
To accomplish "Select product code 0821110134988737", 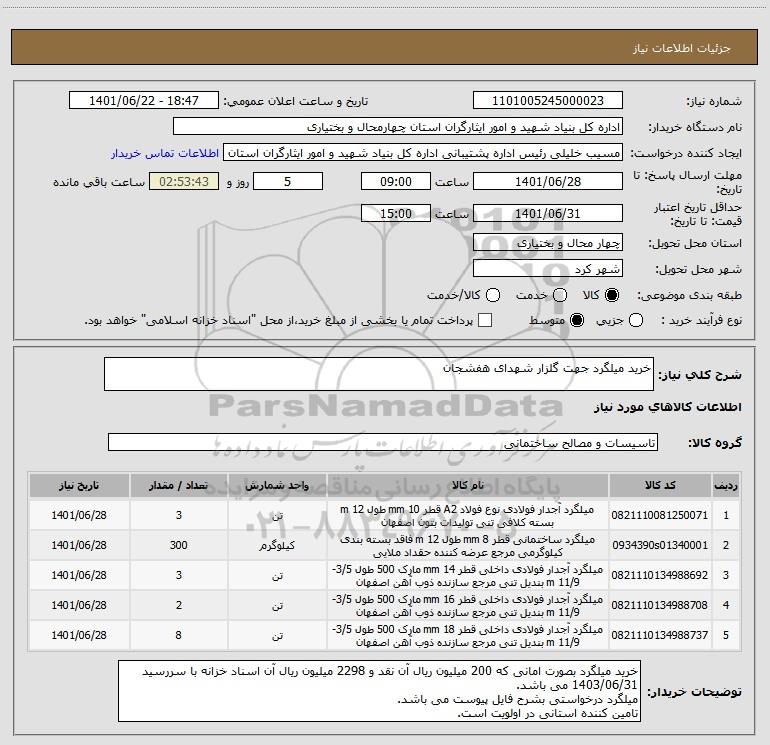I will point(660,635).
